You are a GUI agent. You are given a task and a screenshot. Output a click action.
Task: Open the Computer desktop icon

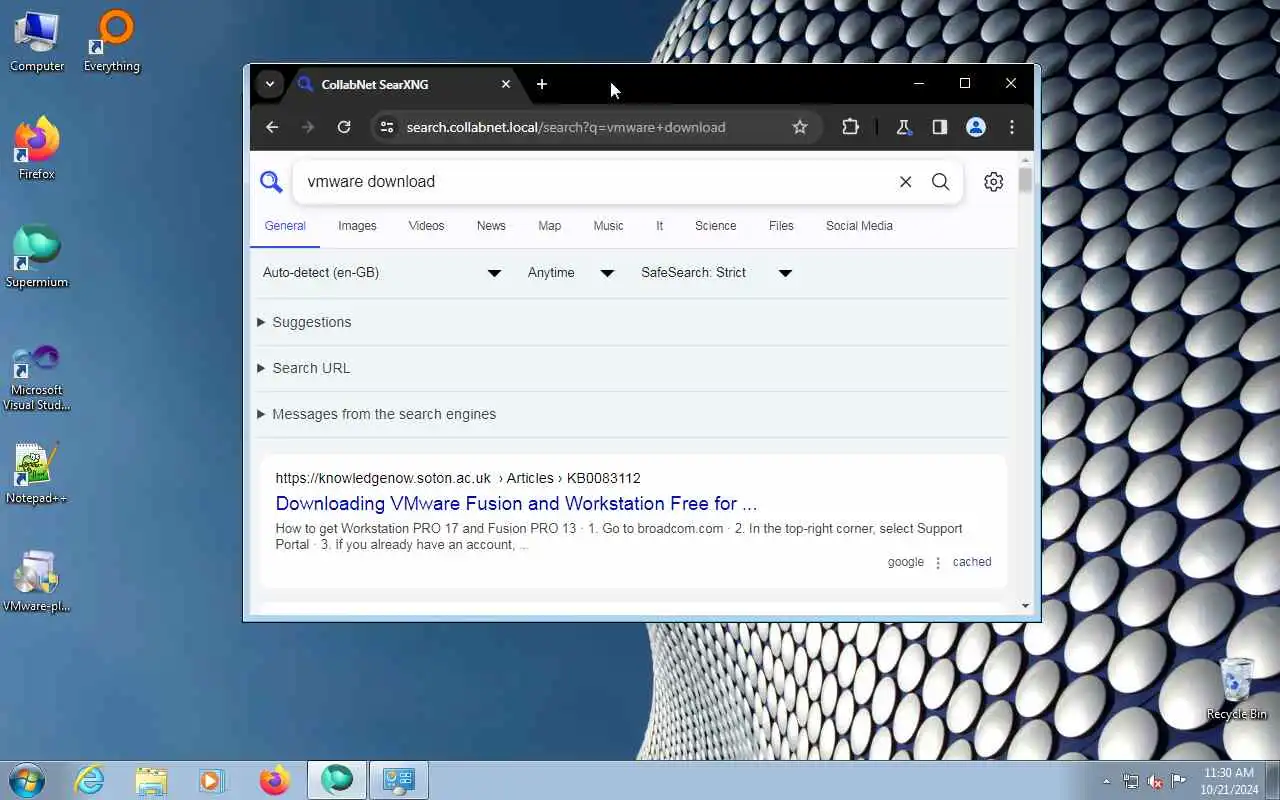[37, 41]
